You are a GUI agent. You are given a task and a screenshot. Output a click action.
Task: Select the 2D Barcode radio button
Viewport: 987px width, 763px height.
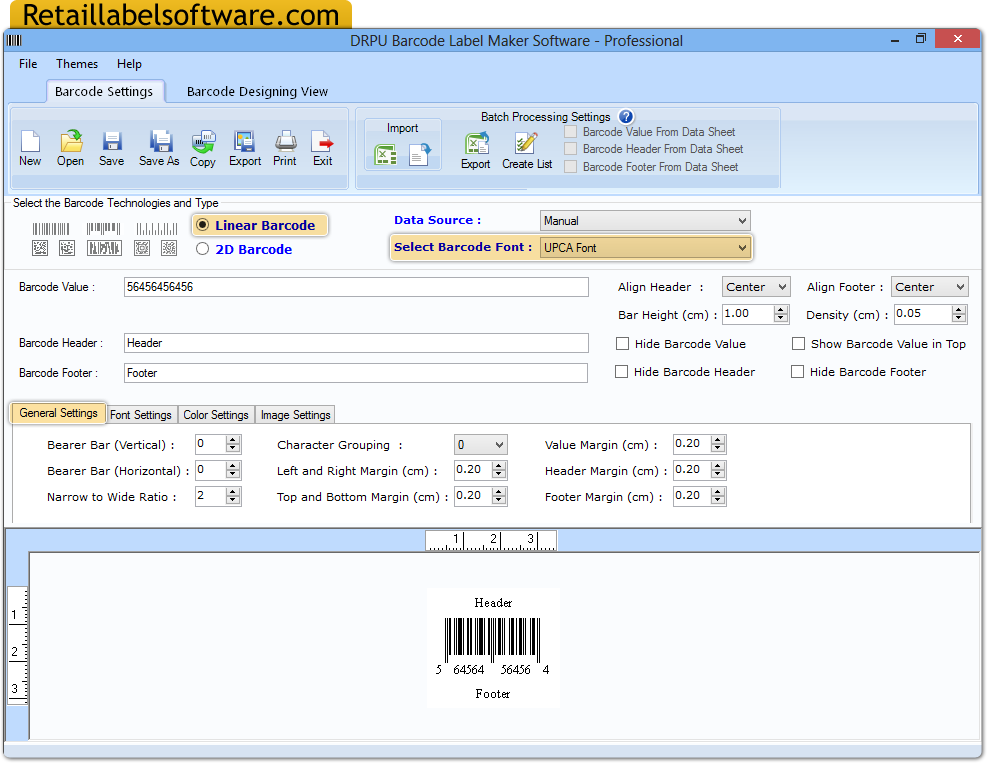click(201, 249)
